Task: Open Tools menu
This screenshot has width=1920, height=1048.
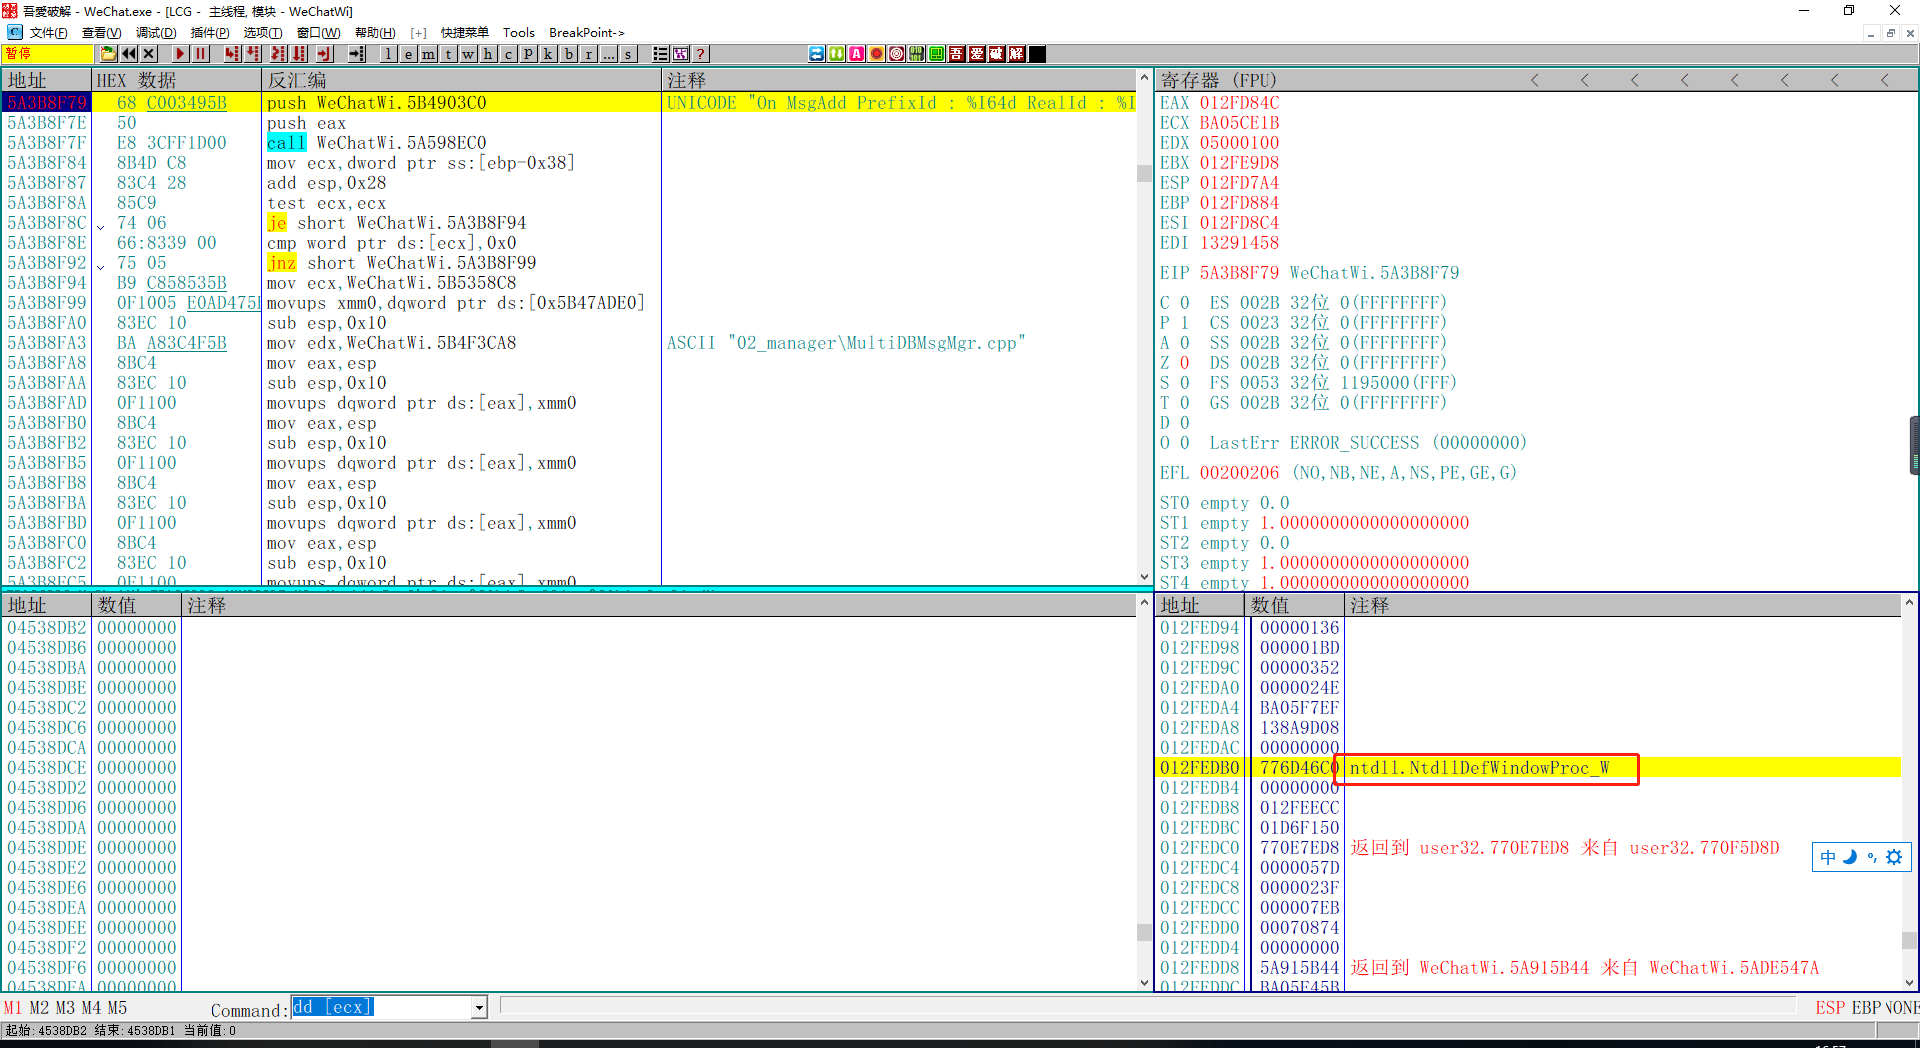Action: [x=518, y=33]
